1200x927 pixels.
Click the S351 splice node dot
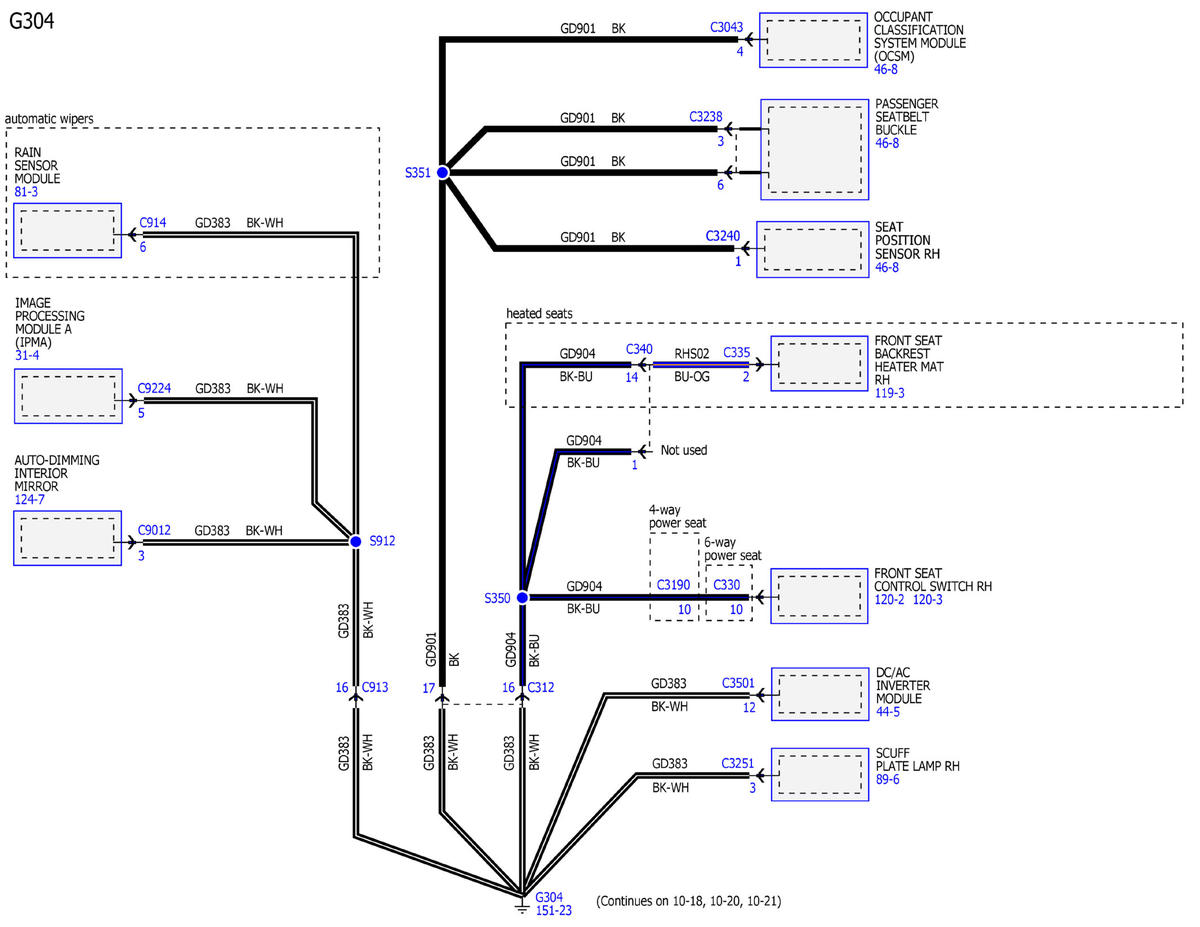click(442, 172)
